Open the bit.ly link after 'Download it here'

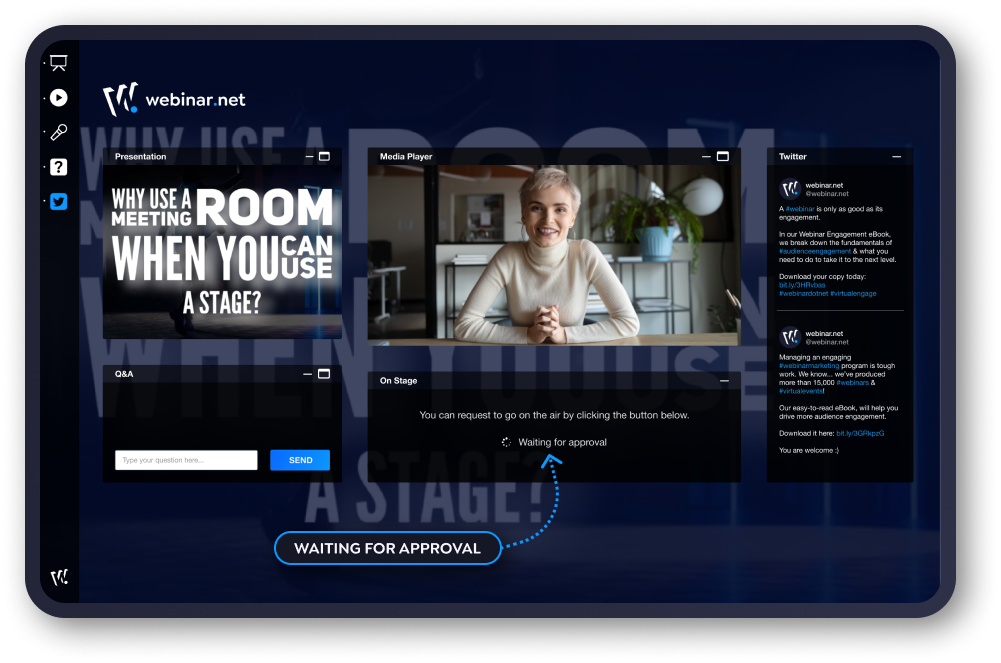pos(861,433)
